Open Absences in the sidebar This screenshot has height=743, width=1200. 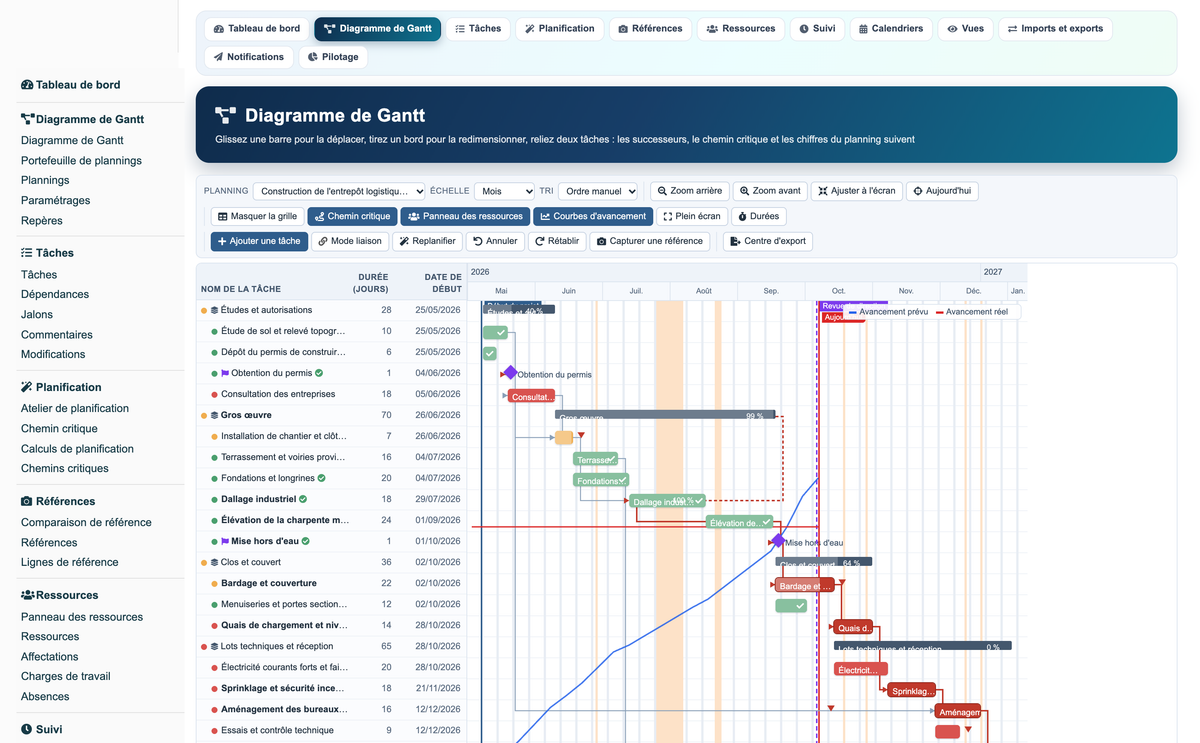[45, 696]
